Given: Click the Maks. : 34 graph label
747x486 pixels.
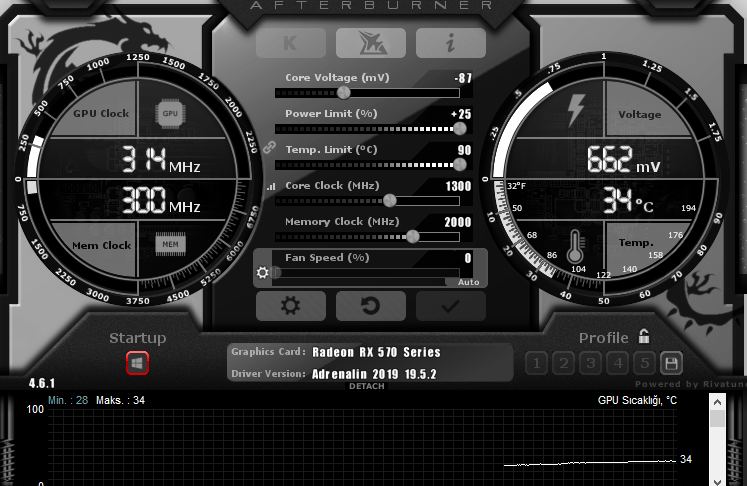Looking at the screenshot, I should point(121,400).
